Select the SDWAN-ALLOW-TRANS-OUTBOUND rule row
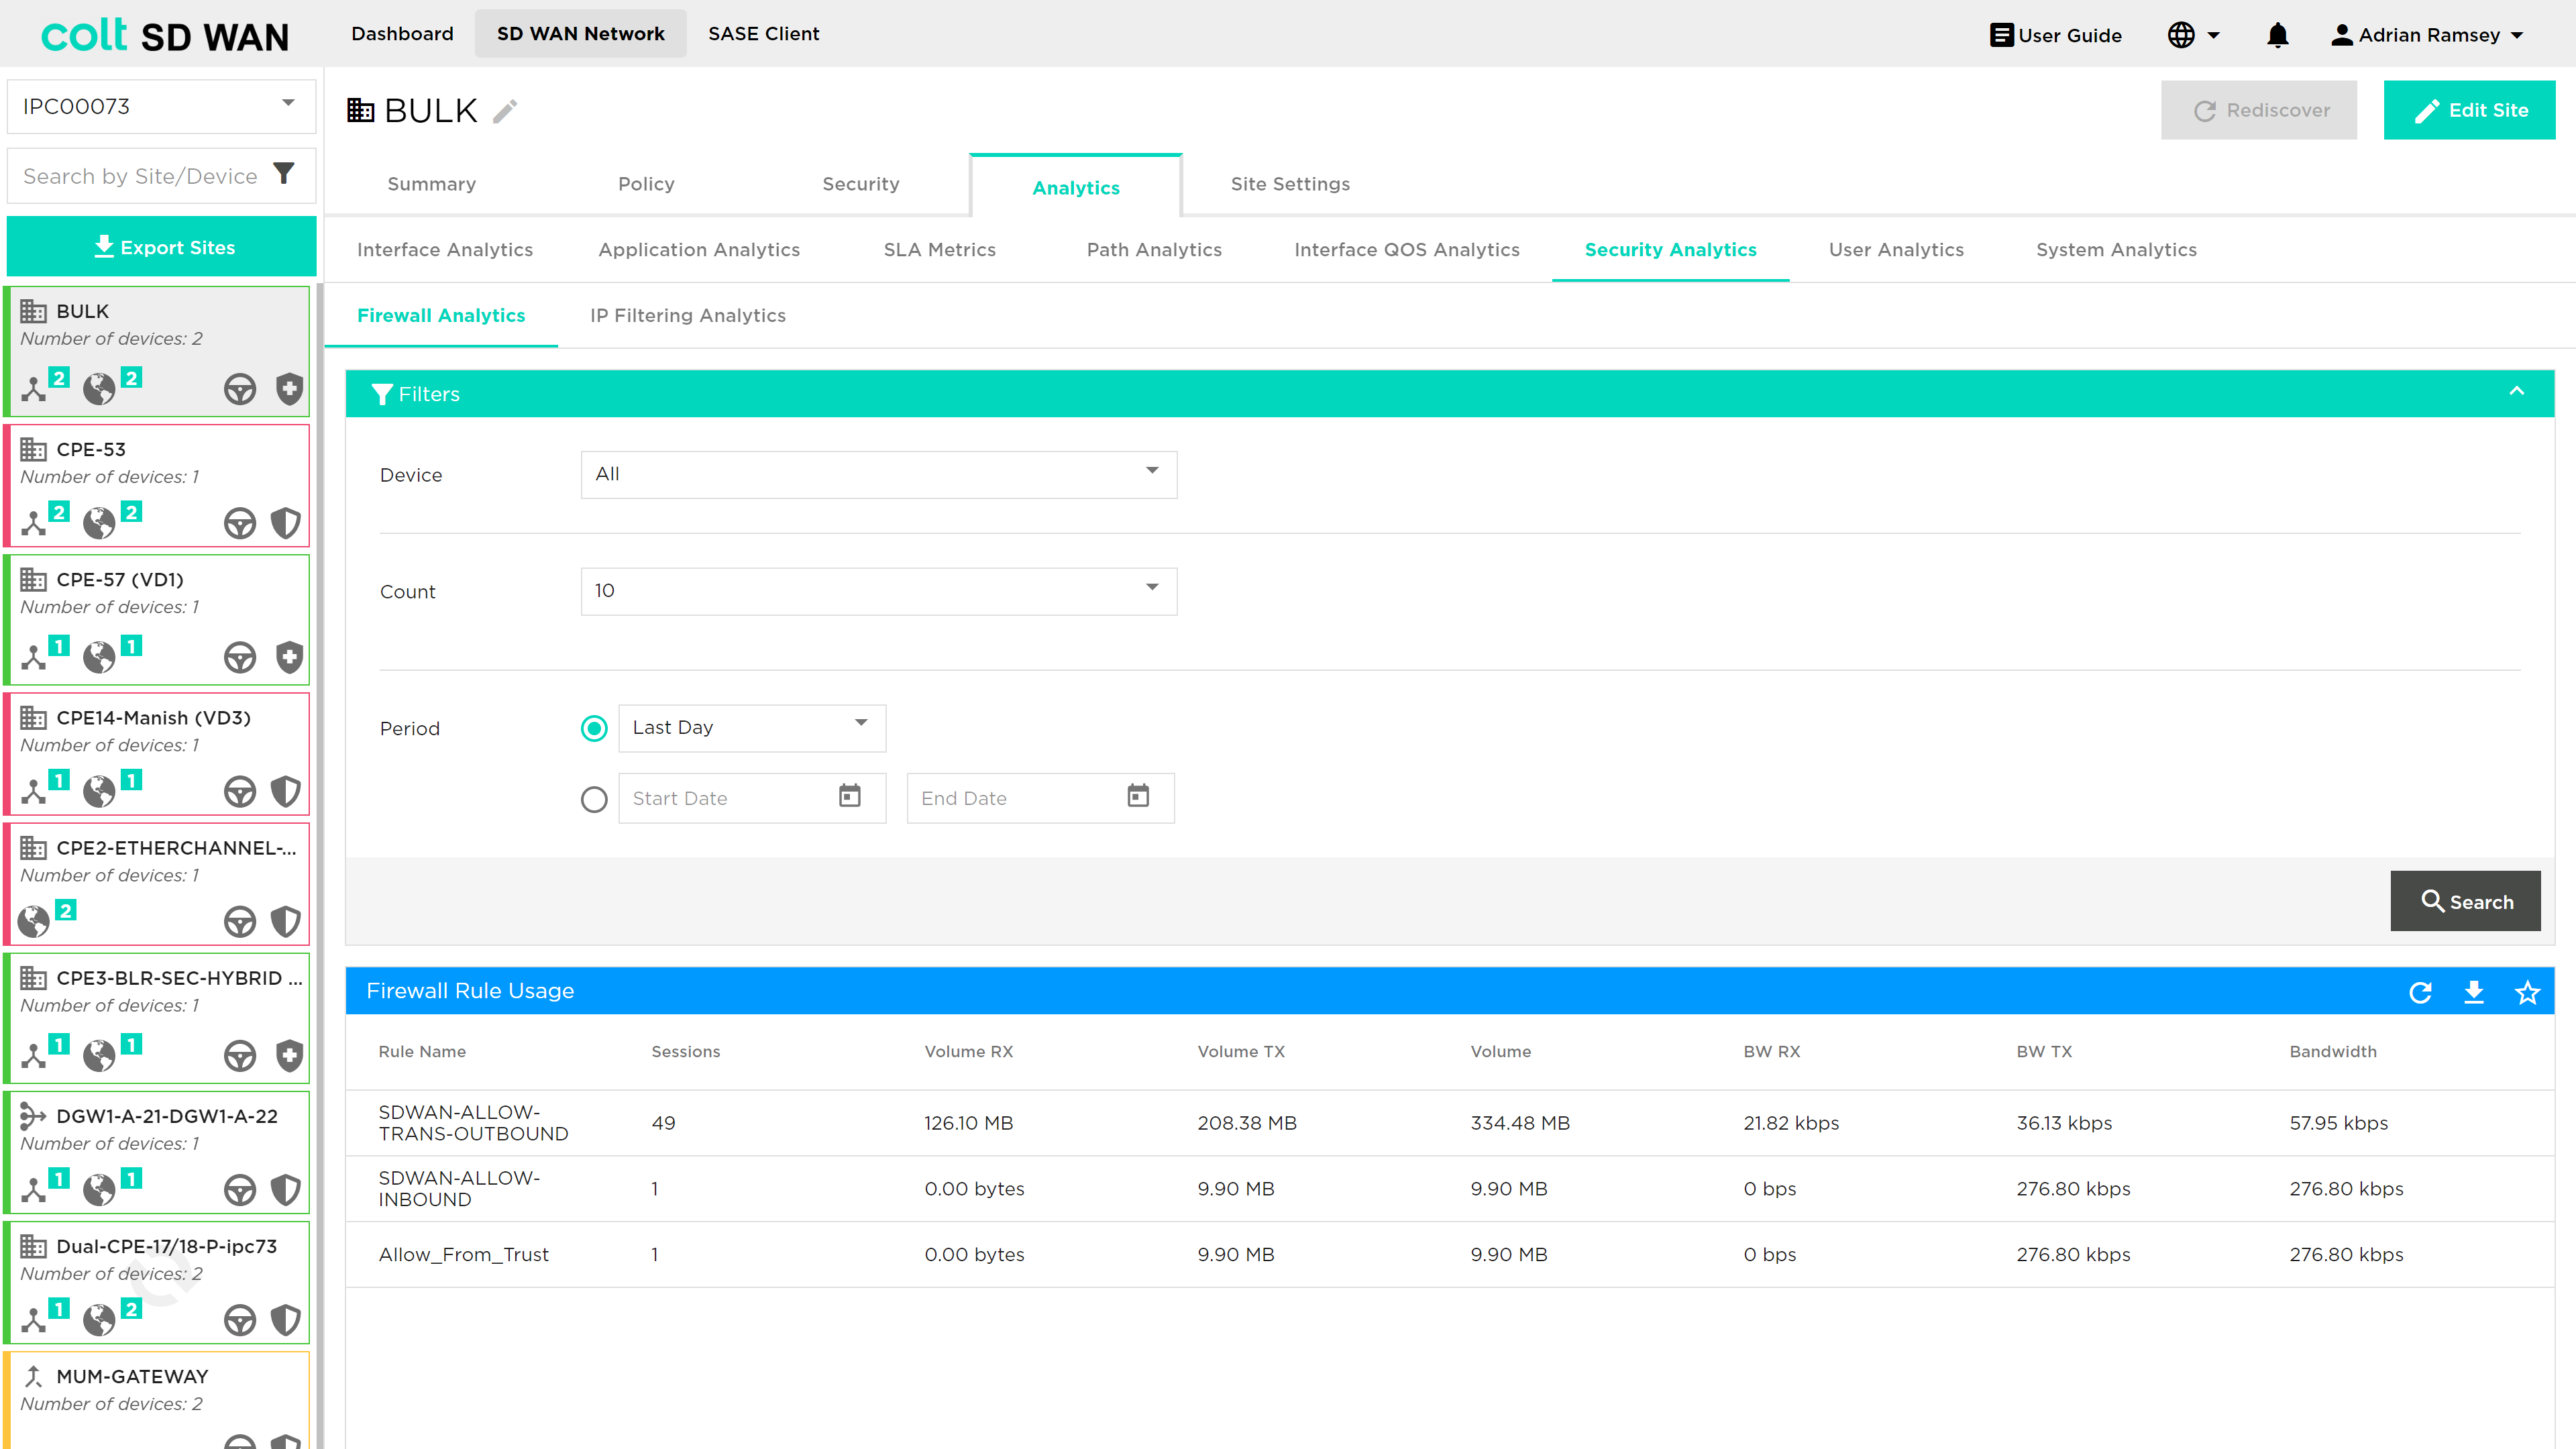Viewport: 2576px width, 1449px height. (x=1449, y=1123)
